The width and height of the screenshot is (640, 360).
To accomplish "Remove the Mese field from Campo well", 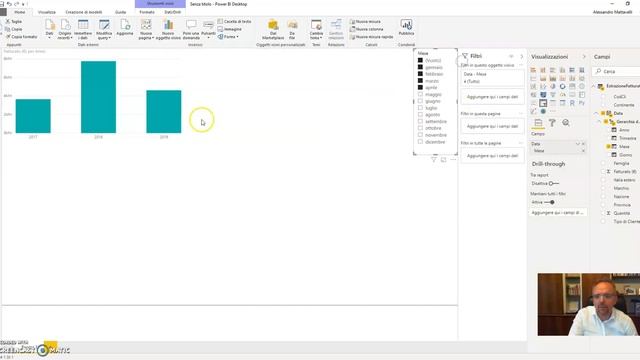I will click(x=583, y=151).
